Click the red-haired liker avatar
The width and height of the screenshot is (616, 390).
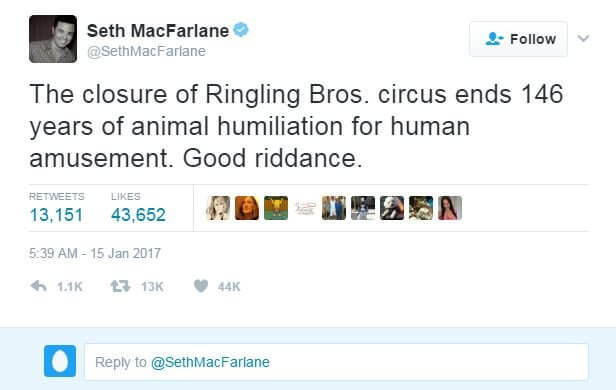point(247,208)
